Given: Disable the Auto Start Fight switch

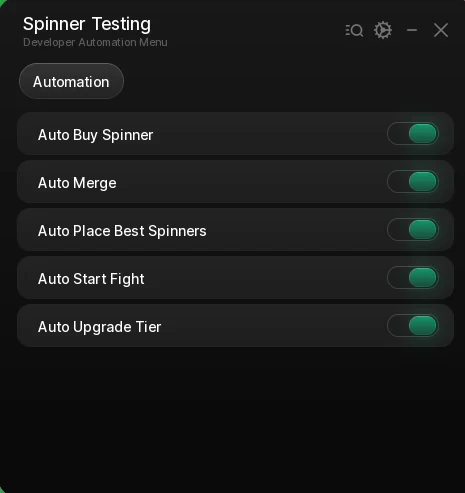Looking at the screenshot, I should 413,278.
